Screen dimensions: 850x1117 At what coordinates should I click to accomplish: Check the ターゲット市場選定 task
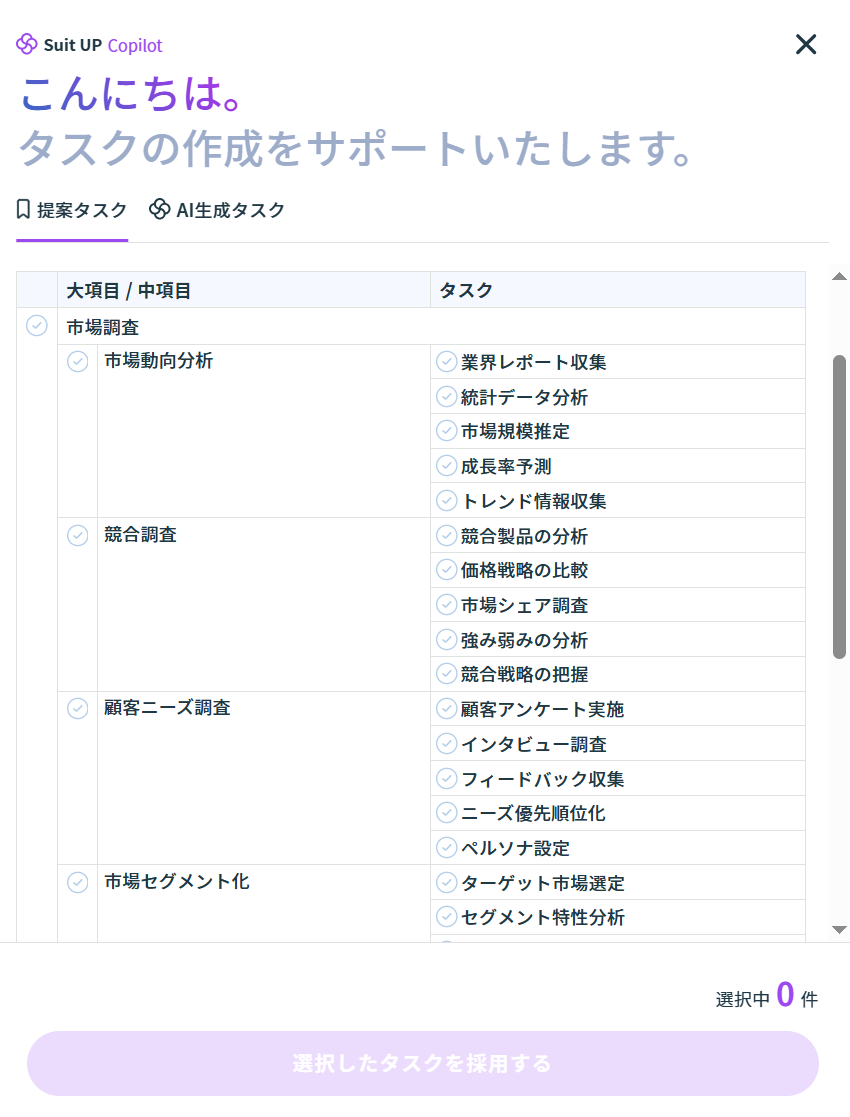[447, 883]
